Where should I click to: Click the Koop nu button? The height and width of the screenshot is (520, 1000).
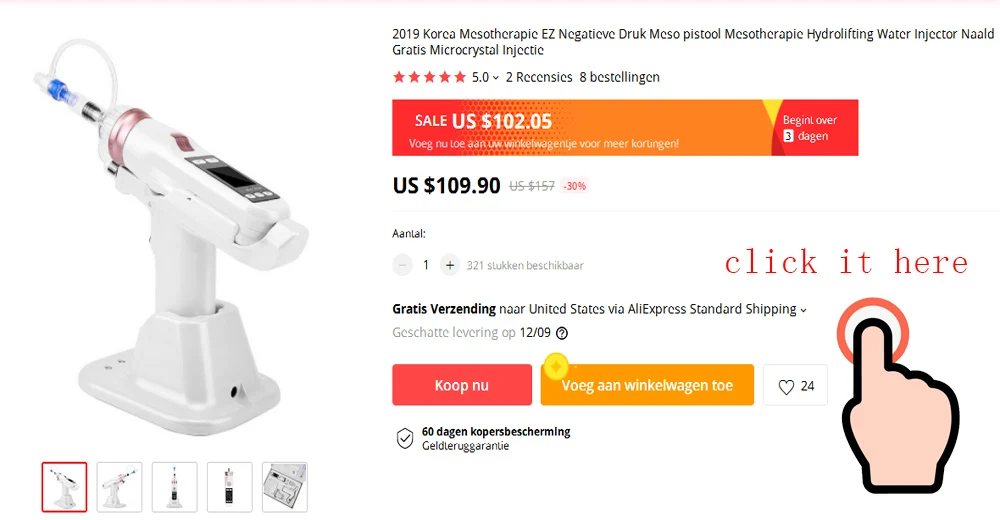point(462,385)
